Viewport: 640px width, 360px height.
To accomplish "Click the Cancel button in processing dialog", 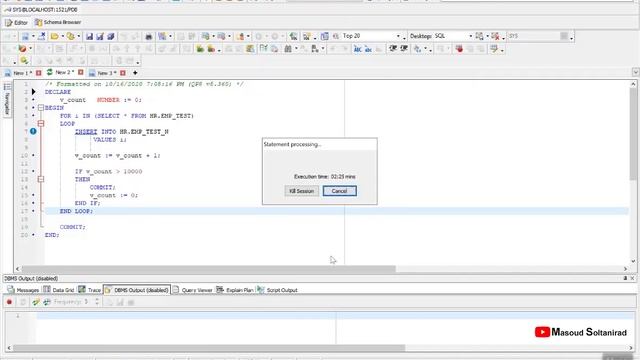I will tap(339, 191).
